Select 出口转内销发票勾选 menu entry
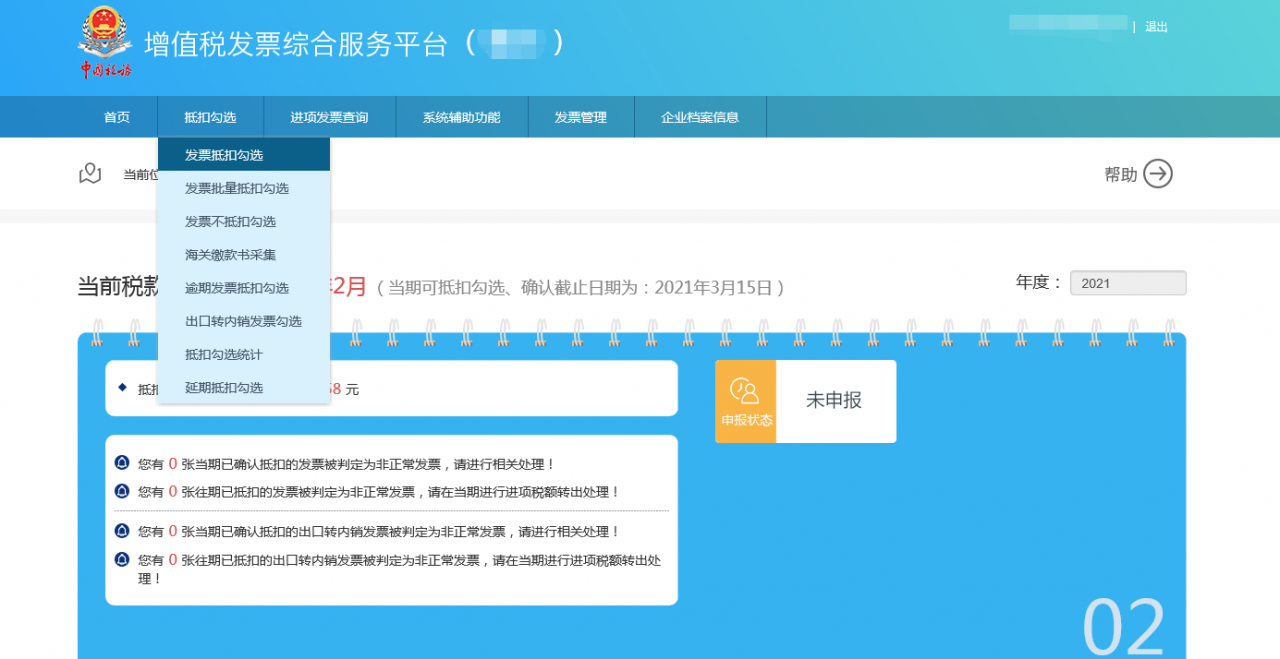The image size is (1280, 659). click(x=240, y=321)
